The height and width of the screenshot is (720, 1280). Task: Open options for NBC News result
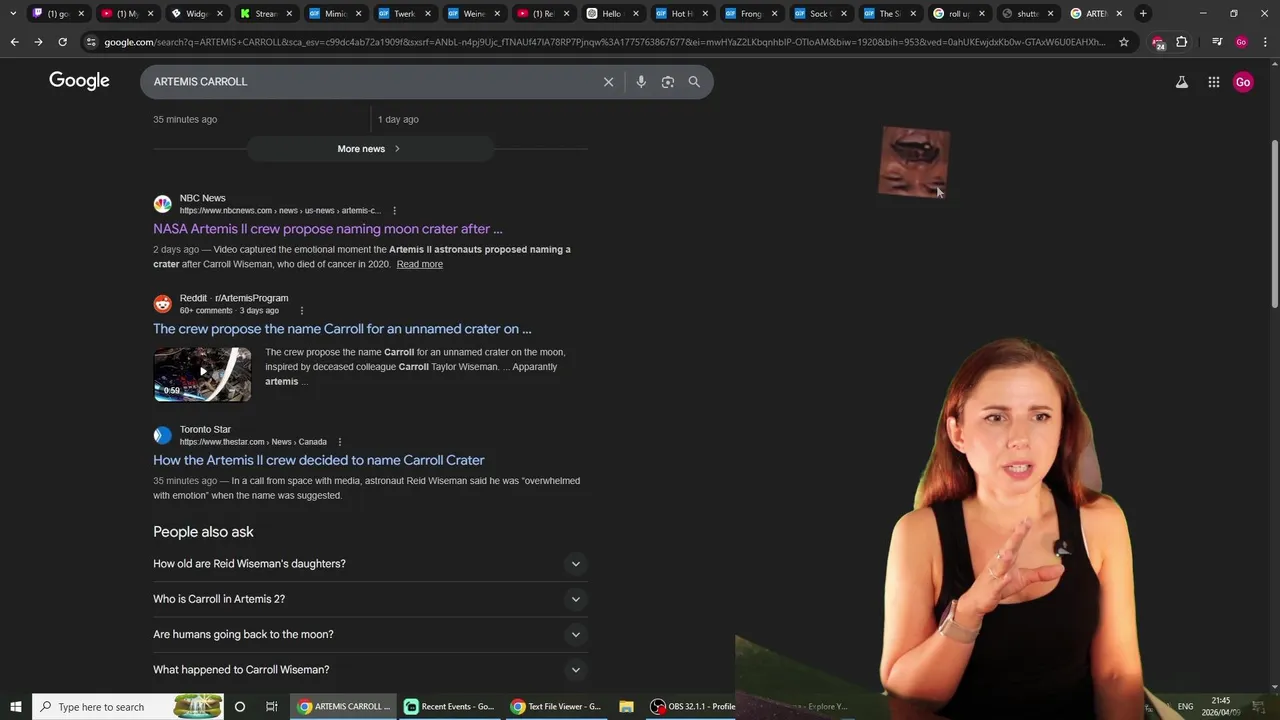(x=394, y=211)
